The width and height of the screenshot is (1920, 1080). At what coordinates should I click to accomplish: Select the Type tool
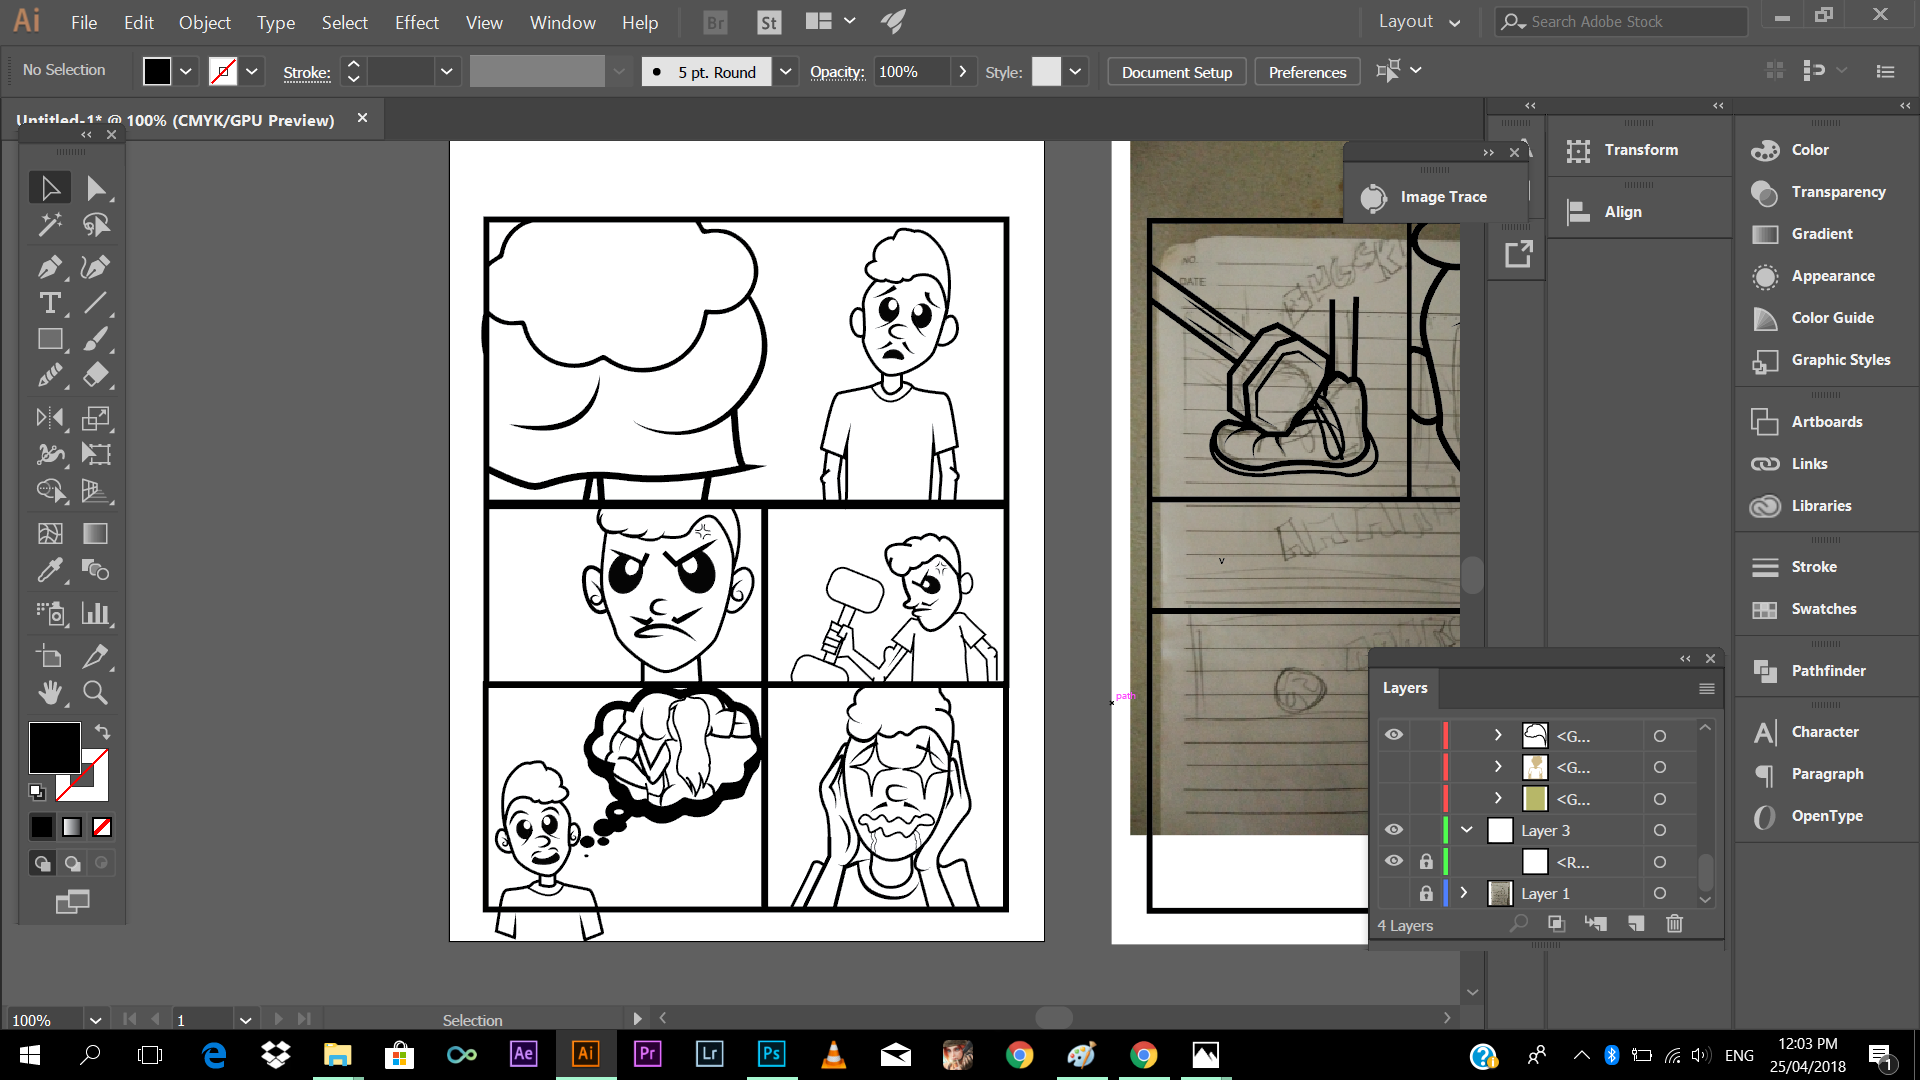(50, 303)
